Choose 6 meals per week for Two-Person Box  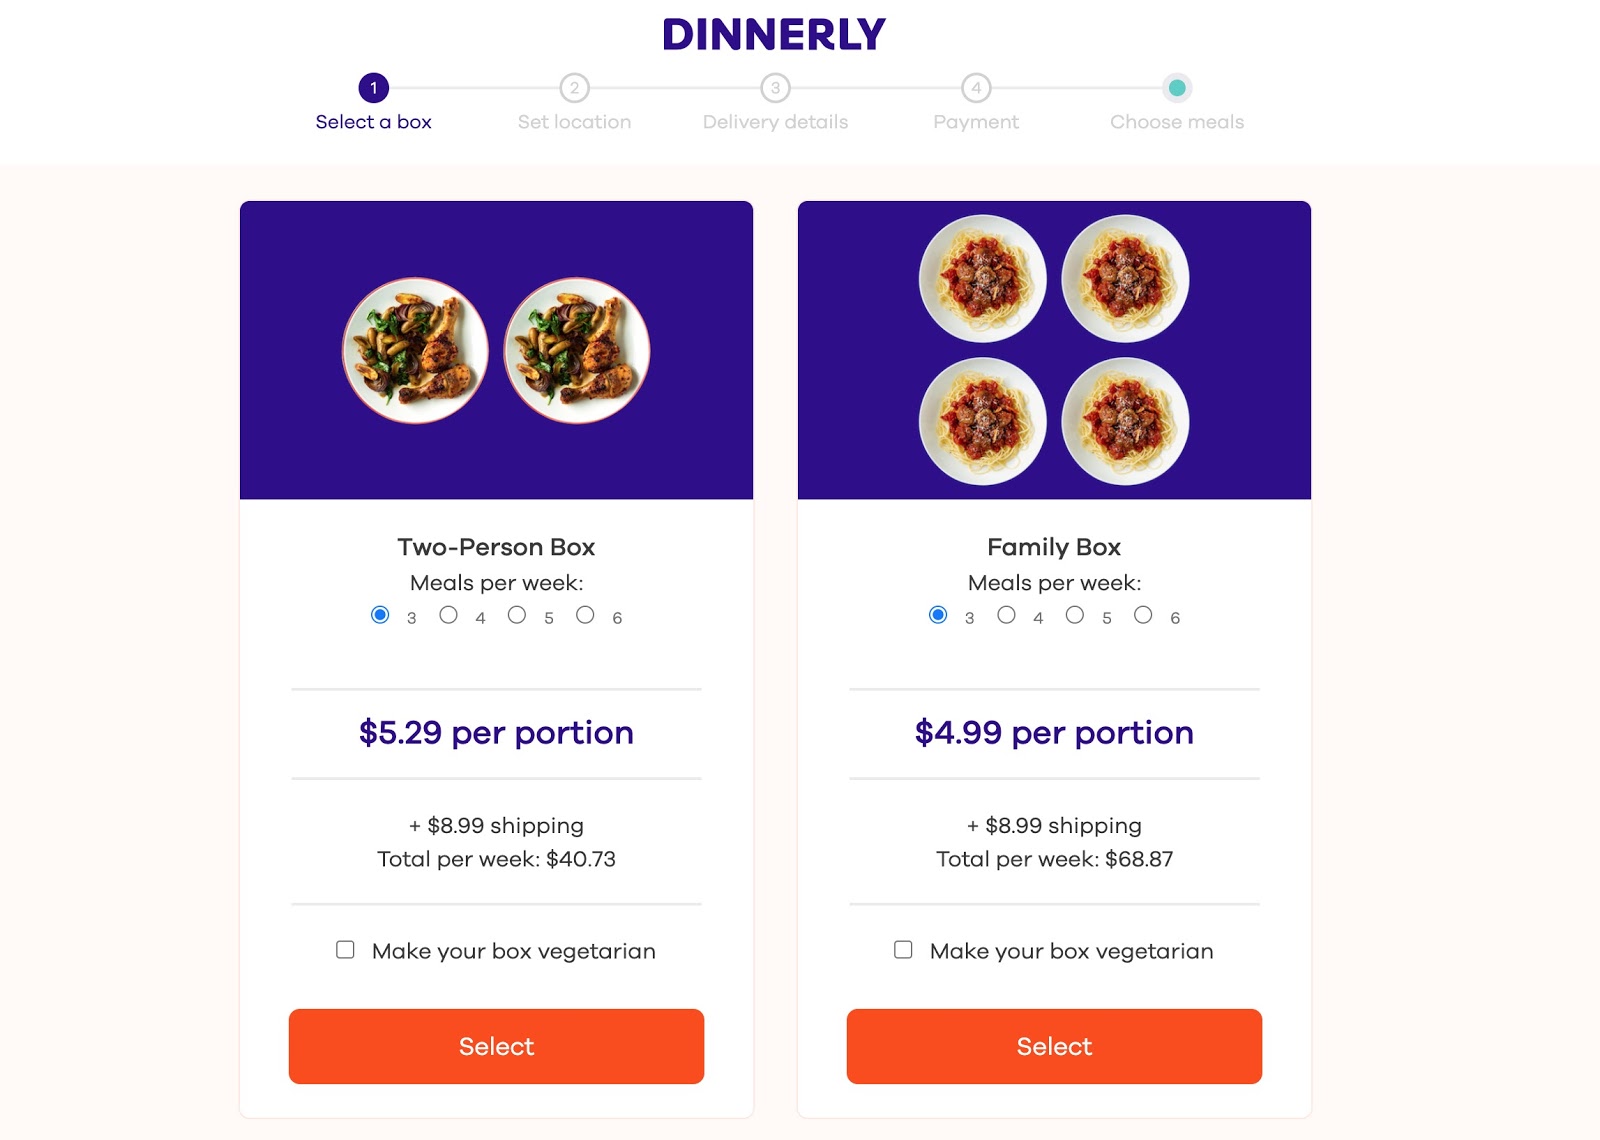coord(585,615)
